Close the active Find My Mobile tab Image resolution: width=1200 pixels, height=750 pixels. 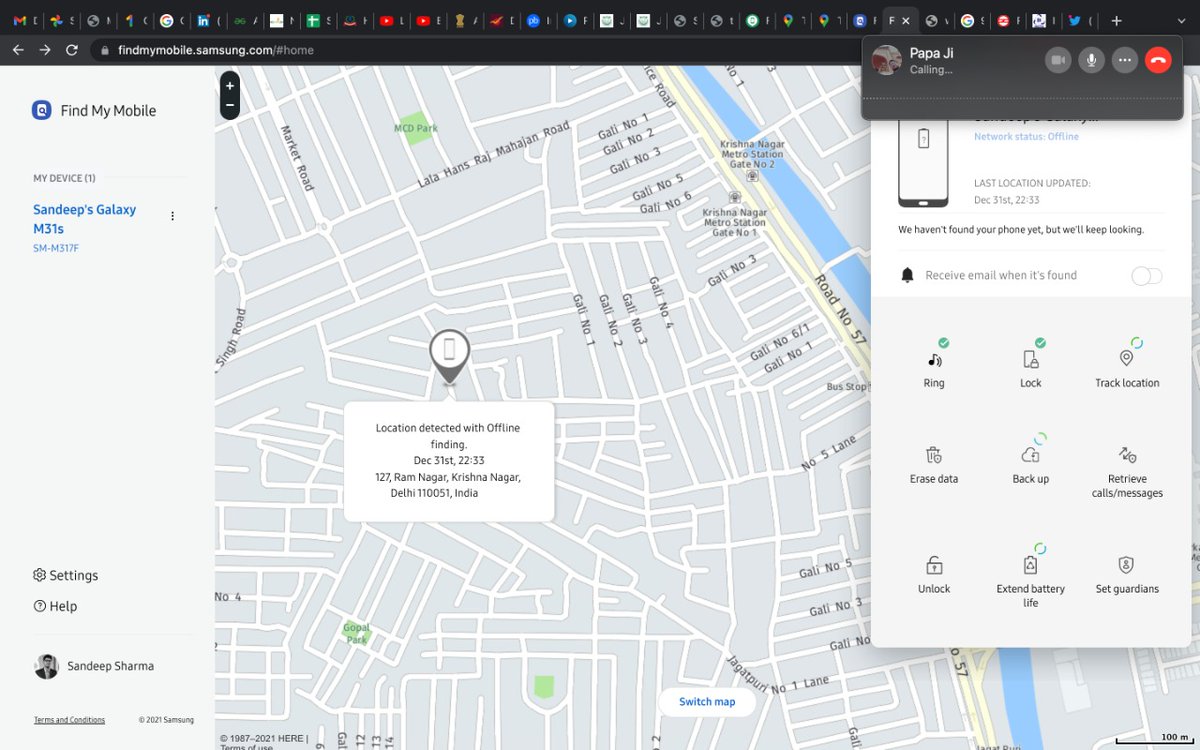tap(905, 20)
